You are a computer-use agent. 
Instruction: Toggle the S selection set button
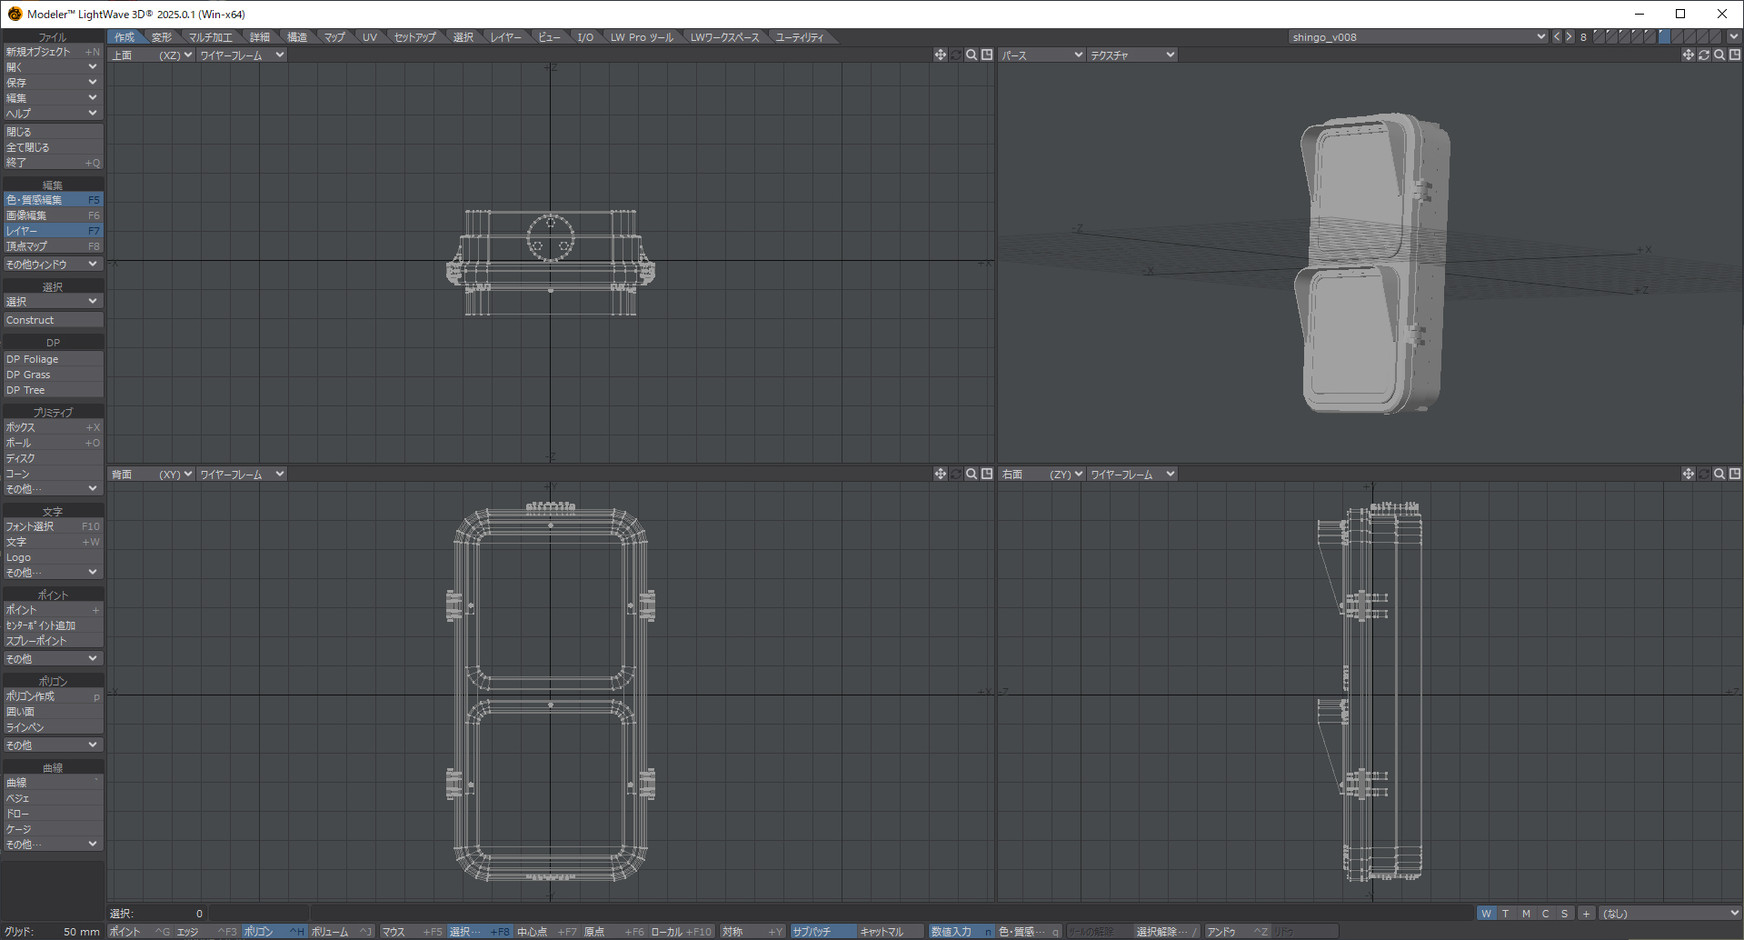pos(1565,913)
